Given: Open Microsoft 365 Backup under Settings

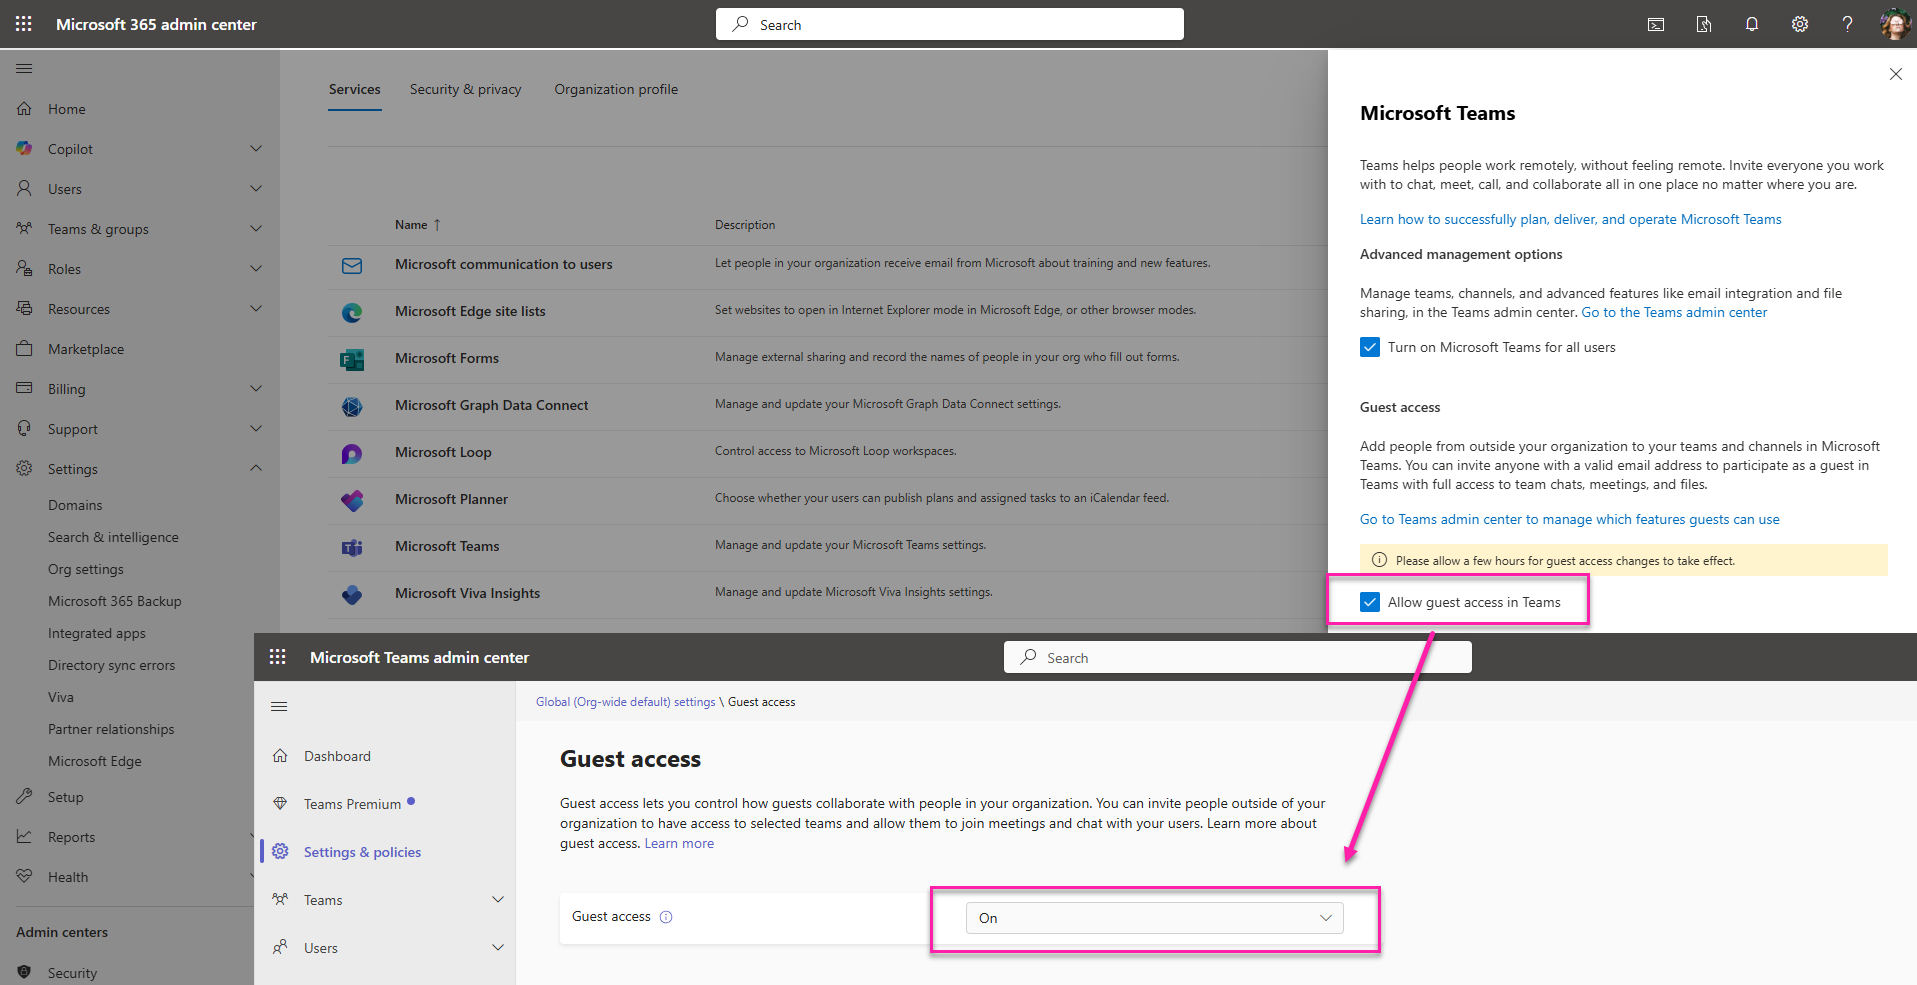Looking at the screenshot, I should (115, 601).
